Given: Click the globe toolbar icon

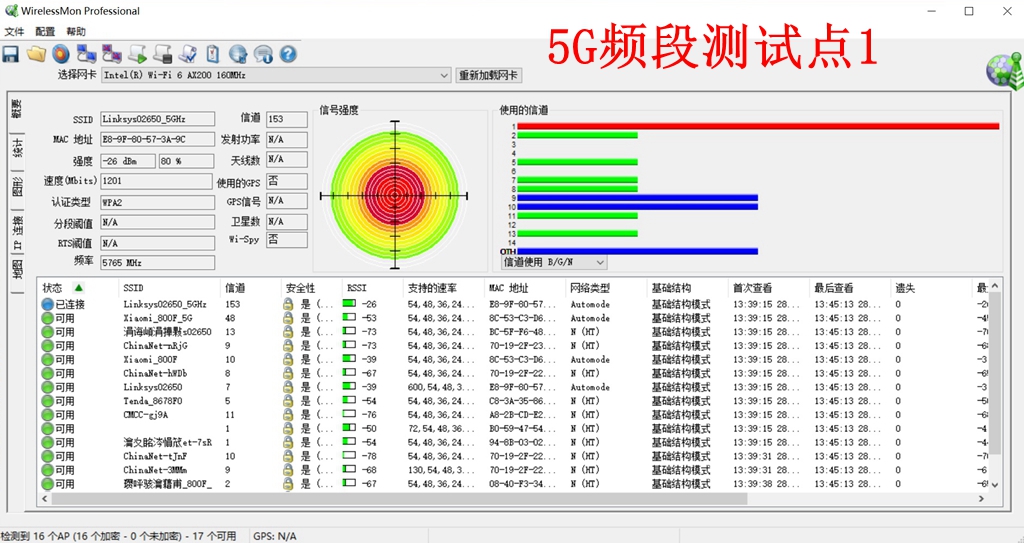Looking at the screenshot, I should (238, 54).
